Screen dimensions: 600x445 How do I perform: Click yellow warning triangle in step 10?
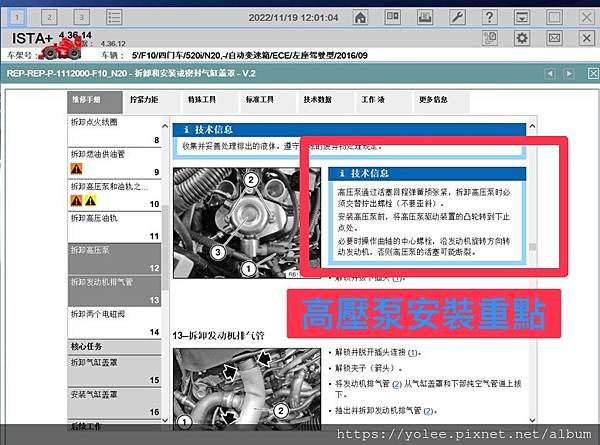pos(90,200)
